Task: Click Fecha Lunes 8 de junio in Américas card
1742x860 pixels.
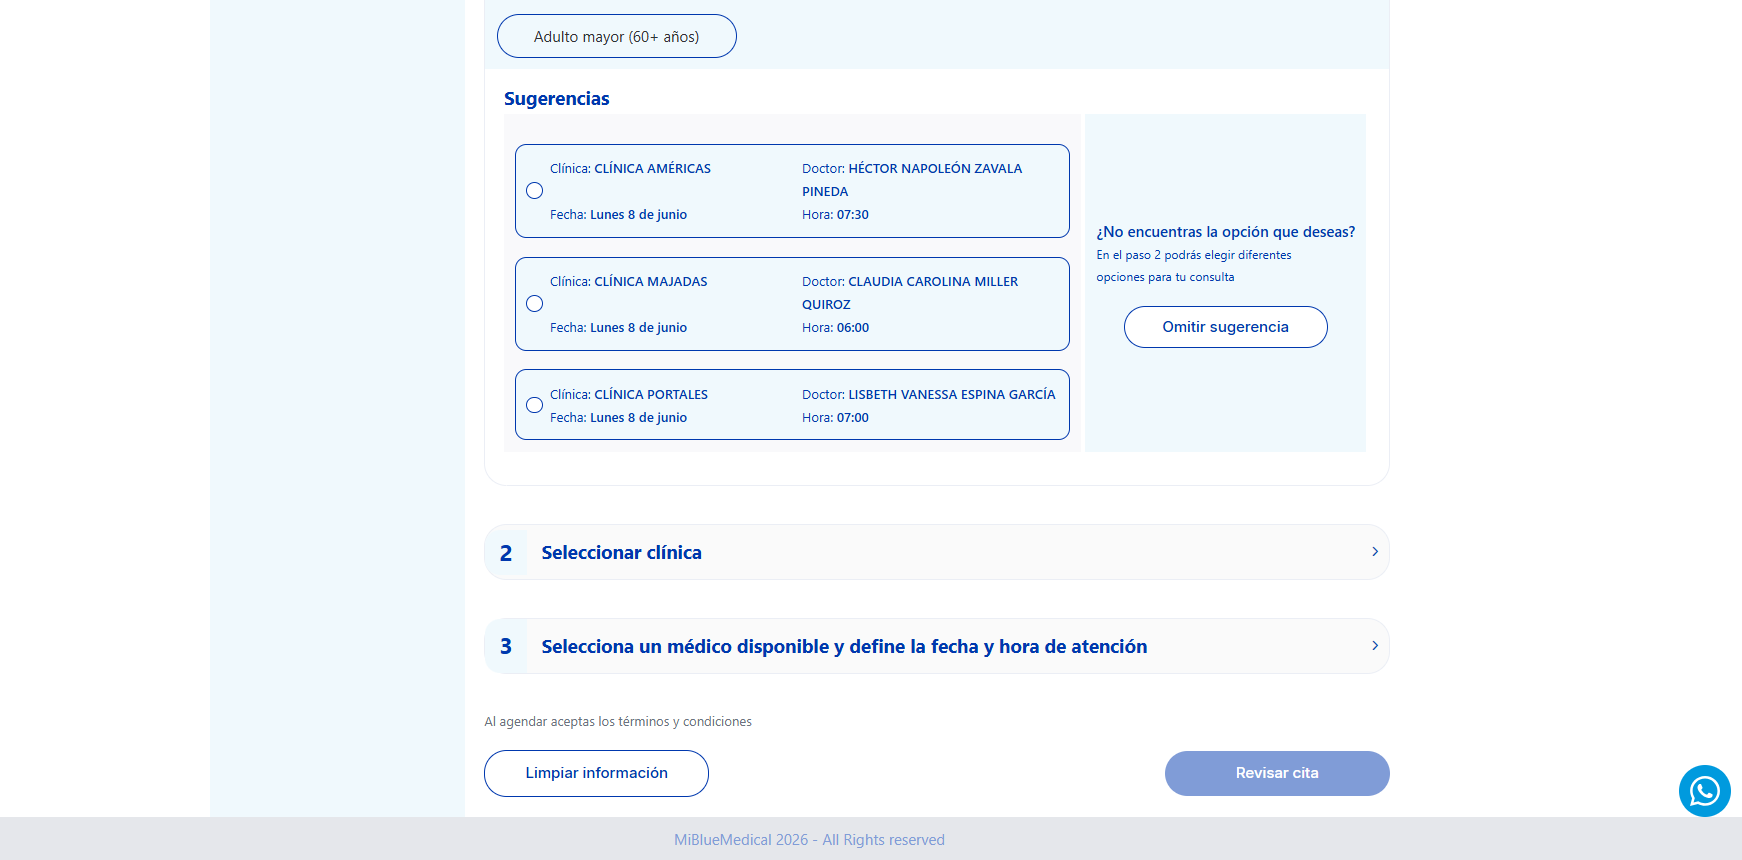Action: (618, 215)
